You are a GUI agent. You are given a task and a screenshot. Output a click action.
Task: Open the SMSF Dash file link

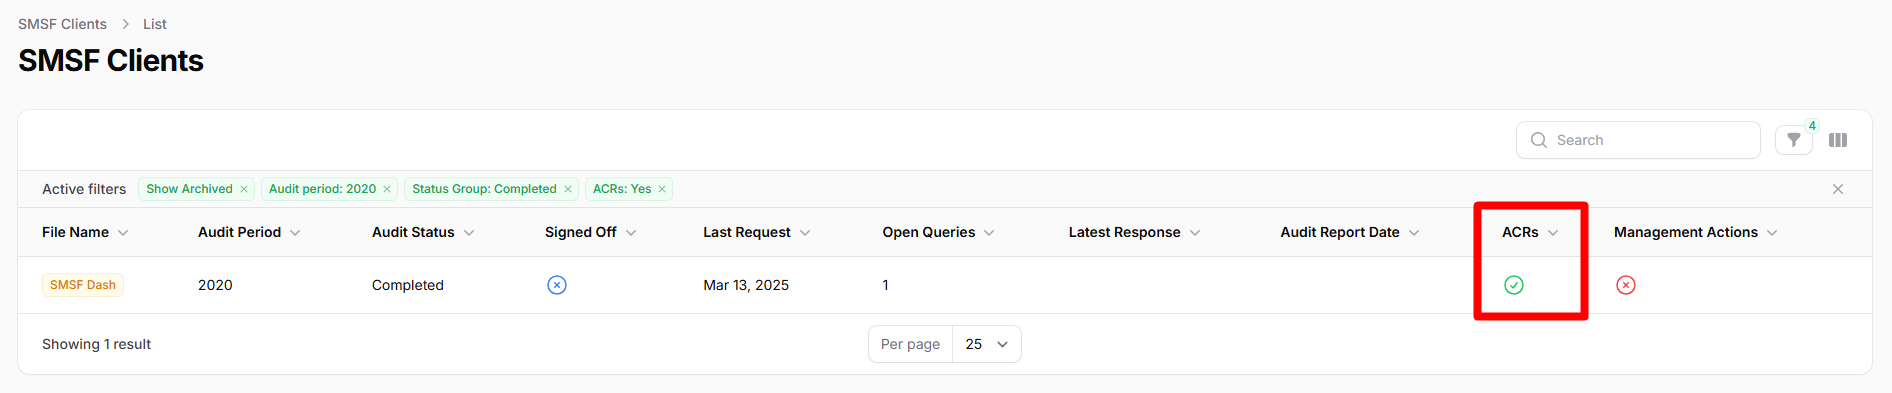pos(83,285)
